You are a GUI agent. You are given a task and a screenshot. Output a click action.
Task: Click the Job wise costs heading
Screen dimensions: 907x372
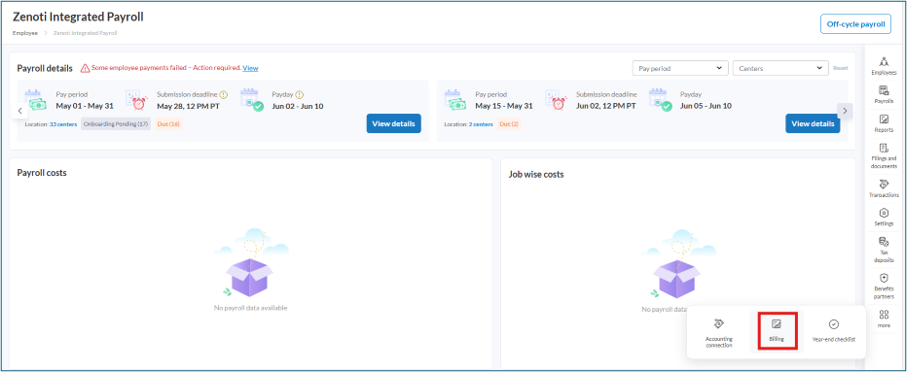pyautogui.click(x=536, y=174)
